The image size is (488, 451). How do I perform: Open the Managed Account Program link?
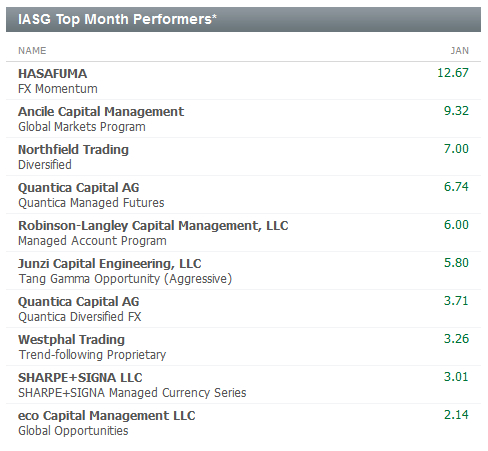[92, 241]
